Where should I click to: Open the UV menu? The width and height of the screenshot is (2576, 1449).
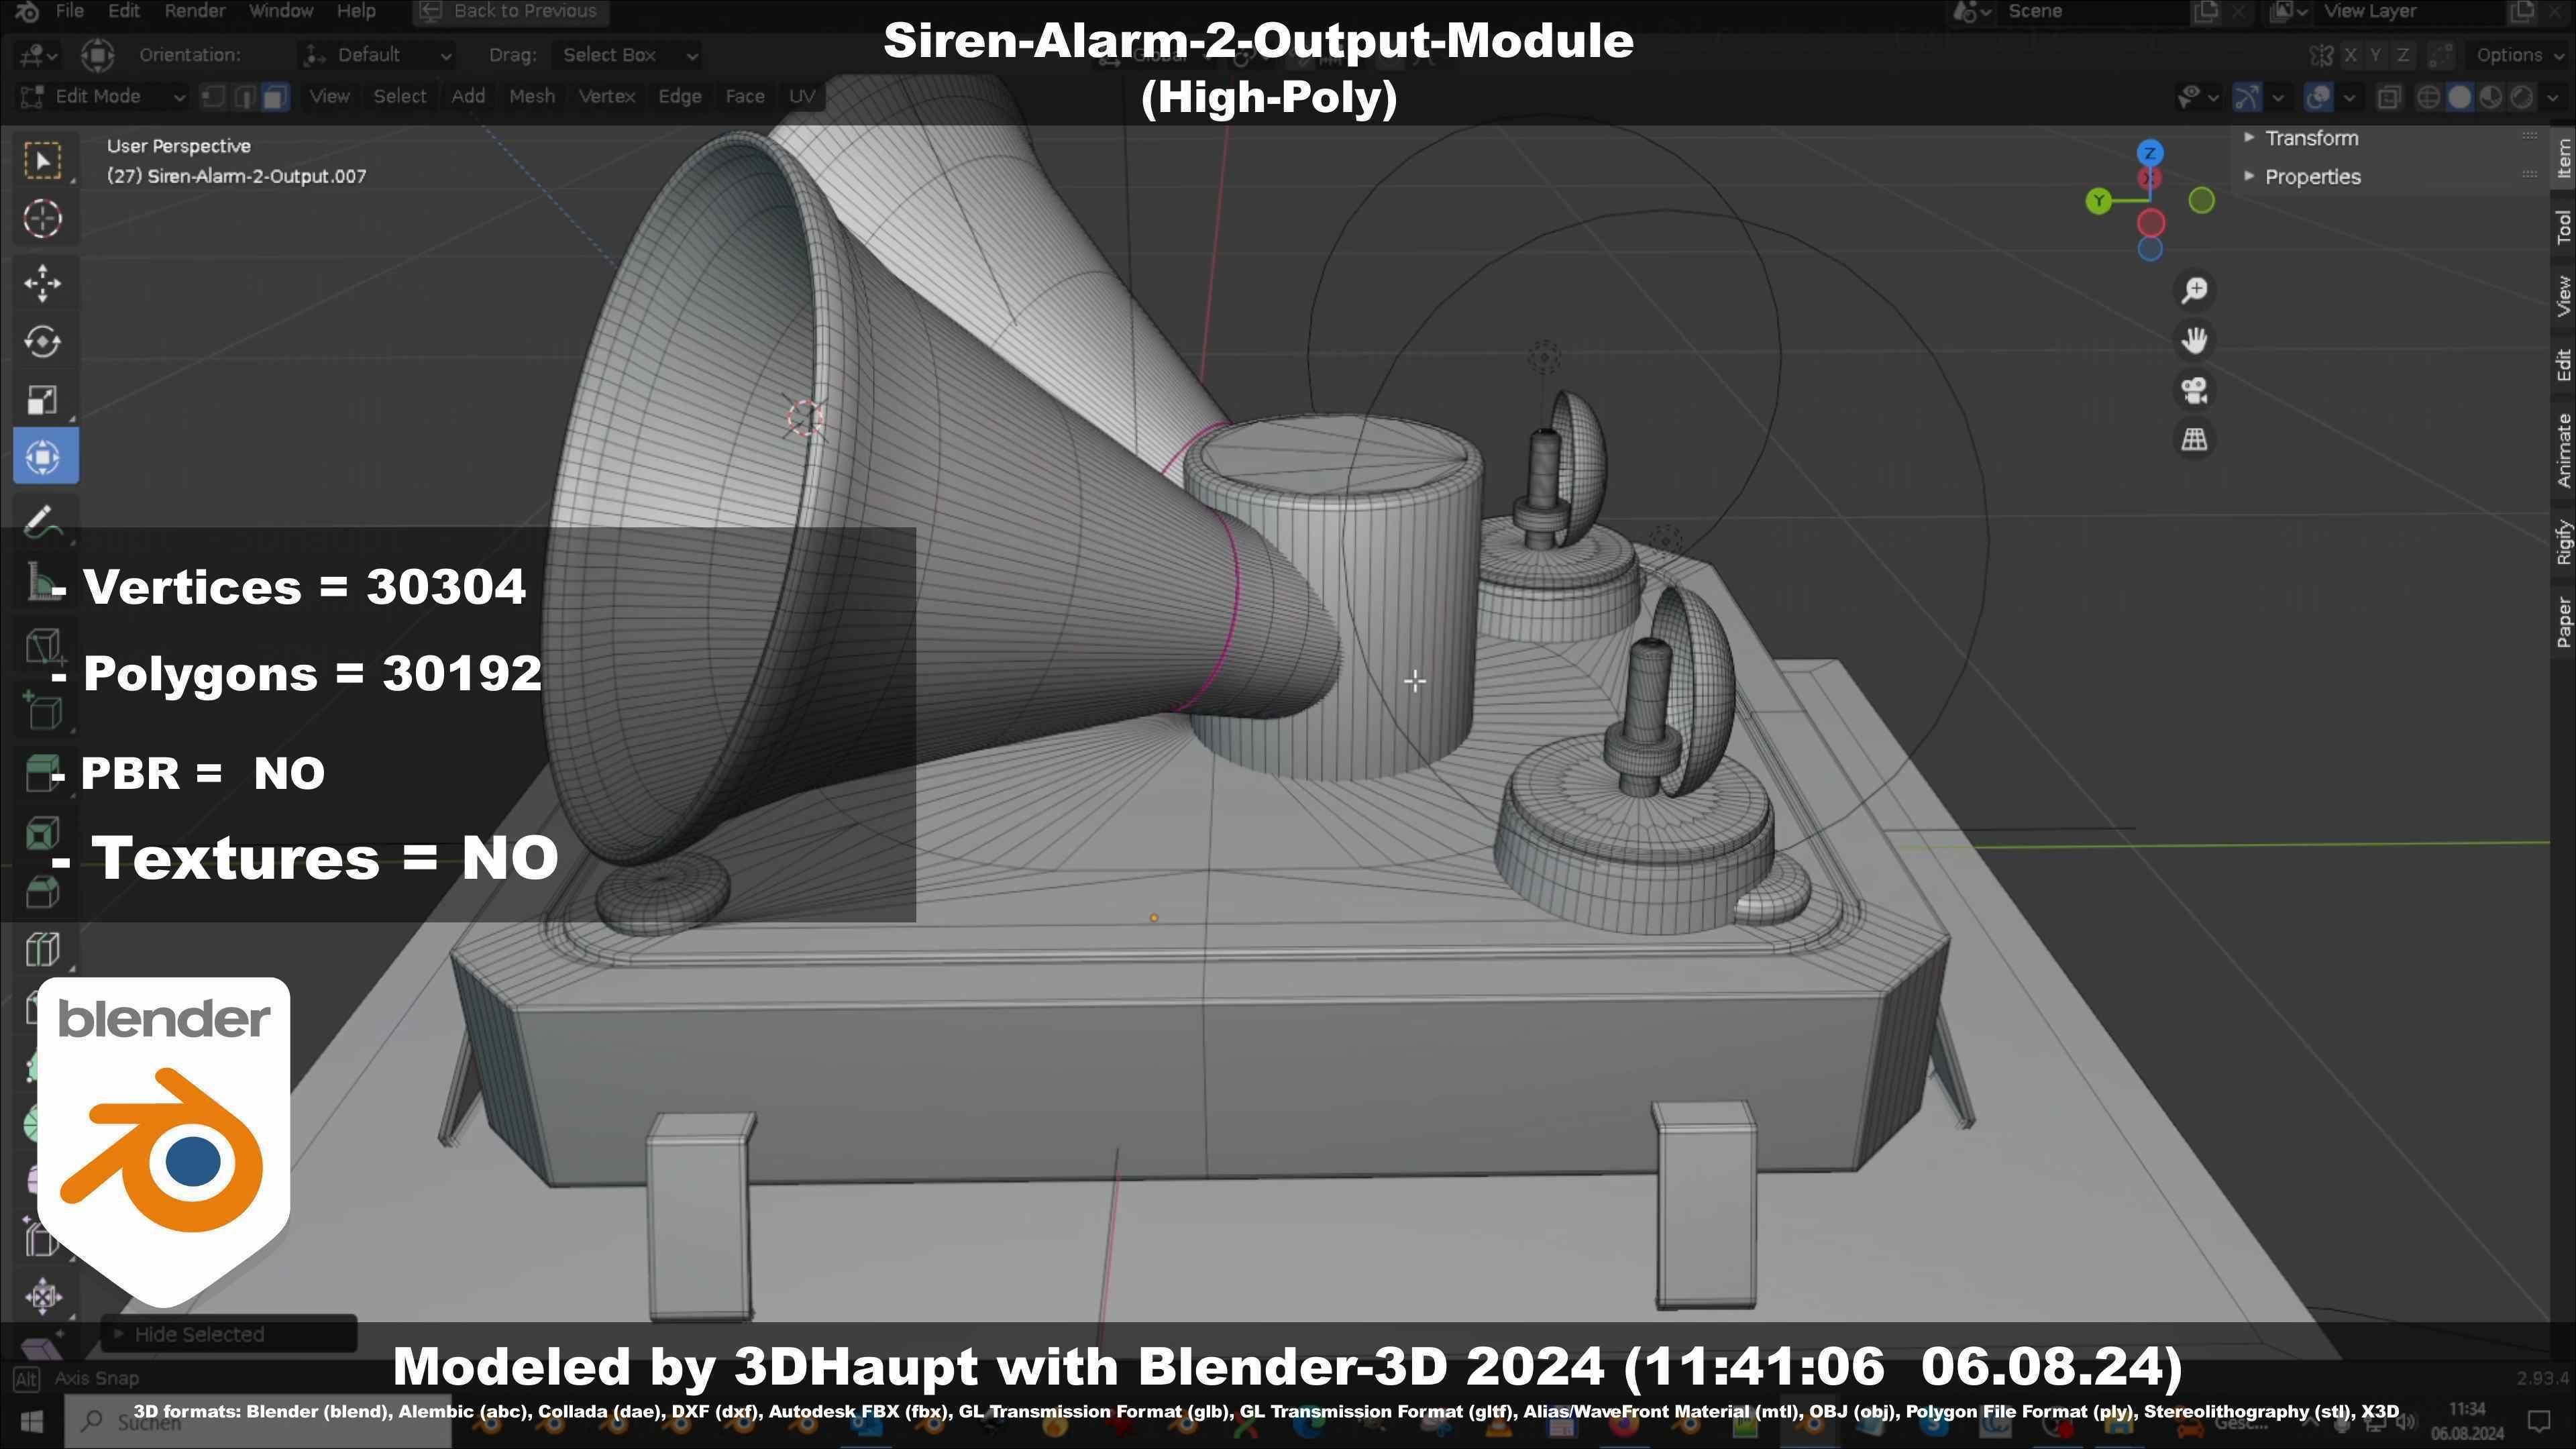[801, 96]
